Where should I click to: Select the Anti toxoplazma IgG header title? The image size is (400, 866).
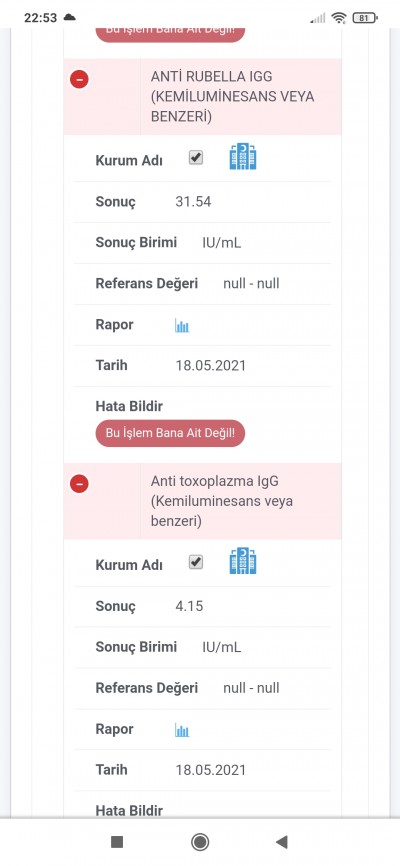pyautogui.click(x=222, y=501)
